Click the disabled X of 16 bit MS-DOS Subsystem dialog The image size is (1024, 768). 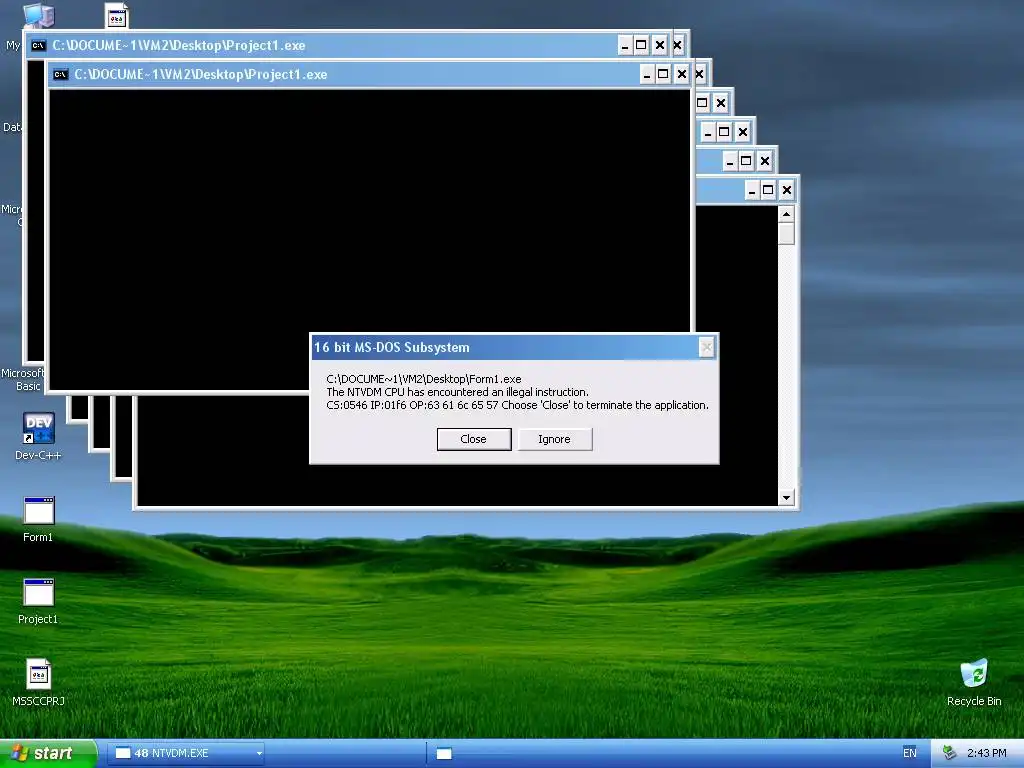(706, 347)
